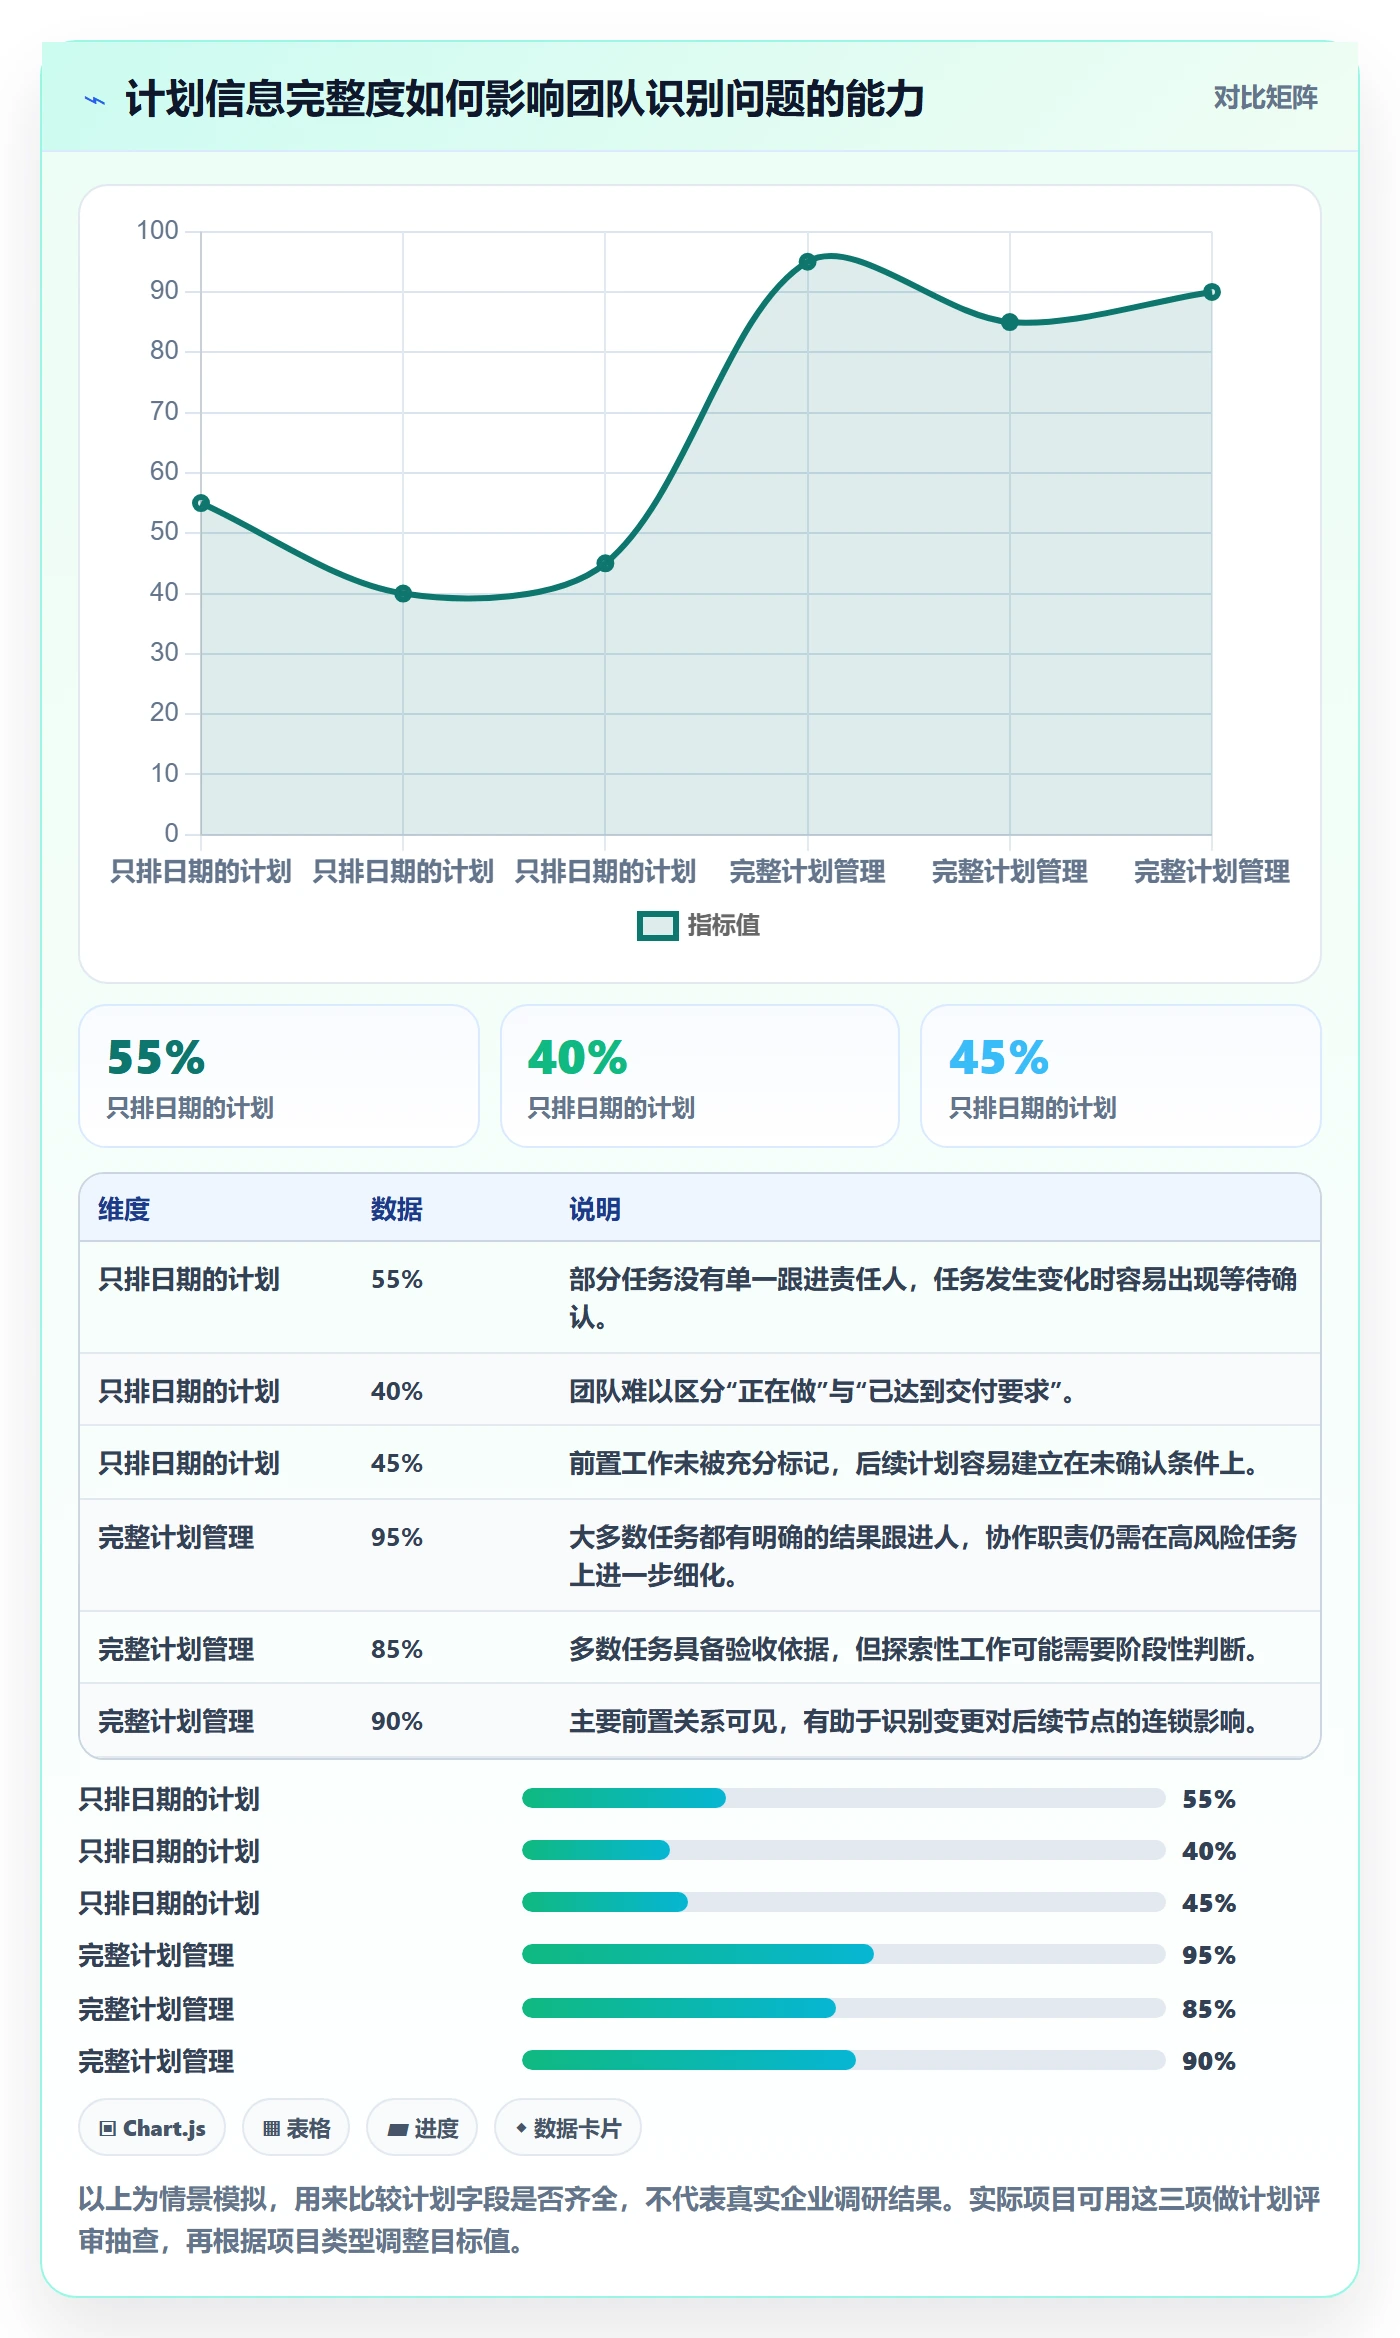Open the 45% data card
Viewport: 1400px width, 2338px height.
(1121, 1076)
